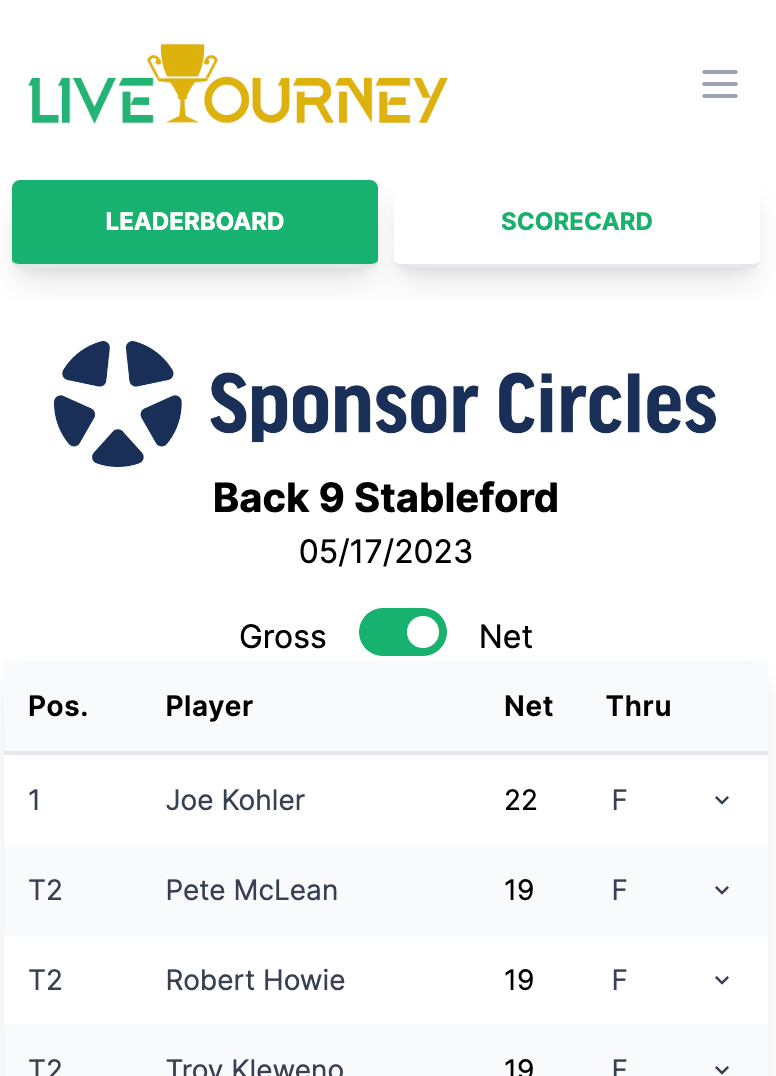Viewport: 776px width, 1076px height.
Task: Select the Net label beside the switch
Action: click(506, 637)
